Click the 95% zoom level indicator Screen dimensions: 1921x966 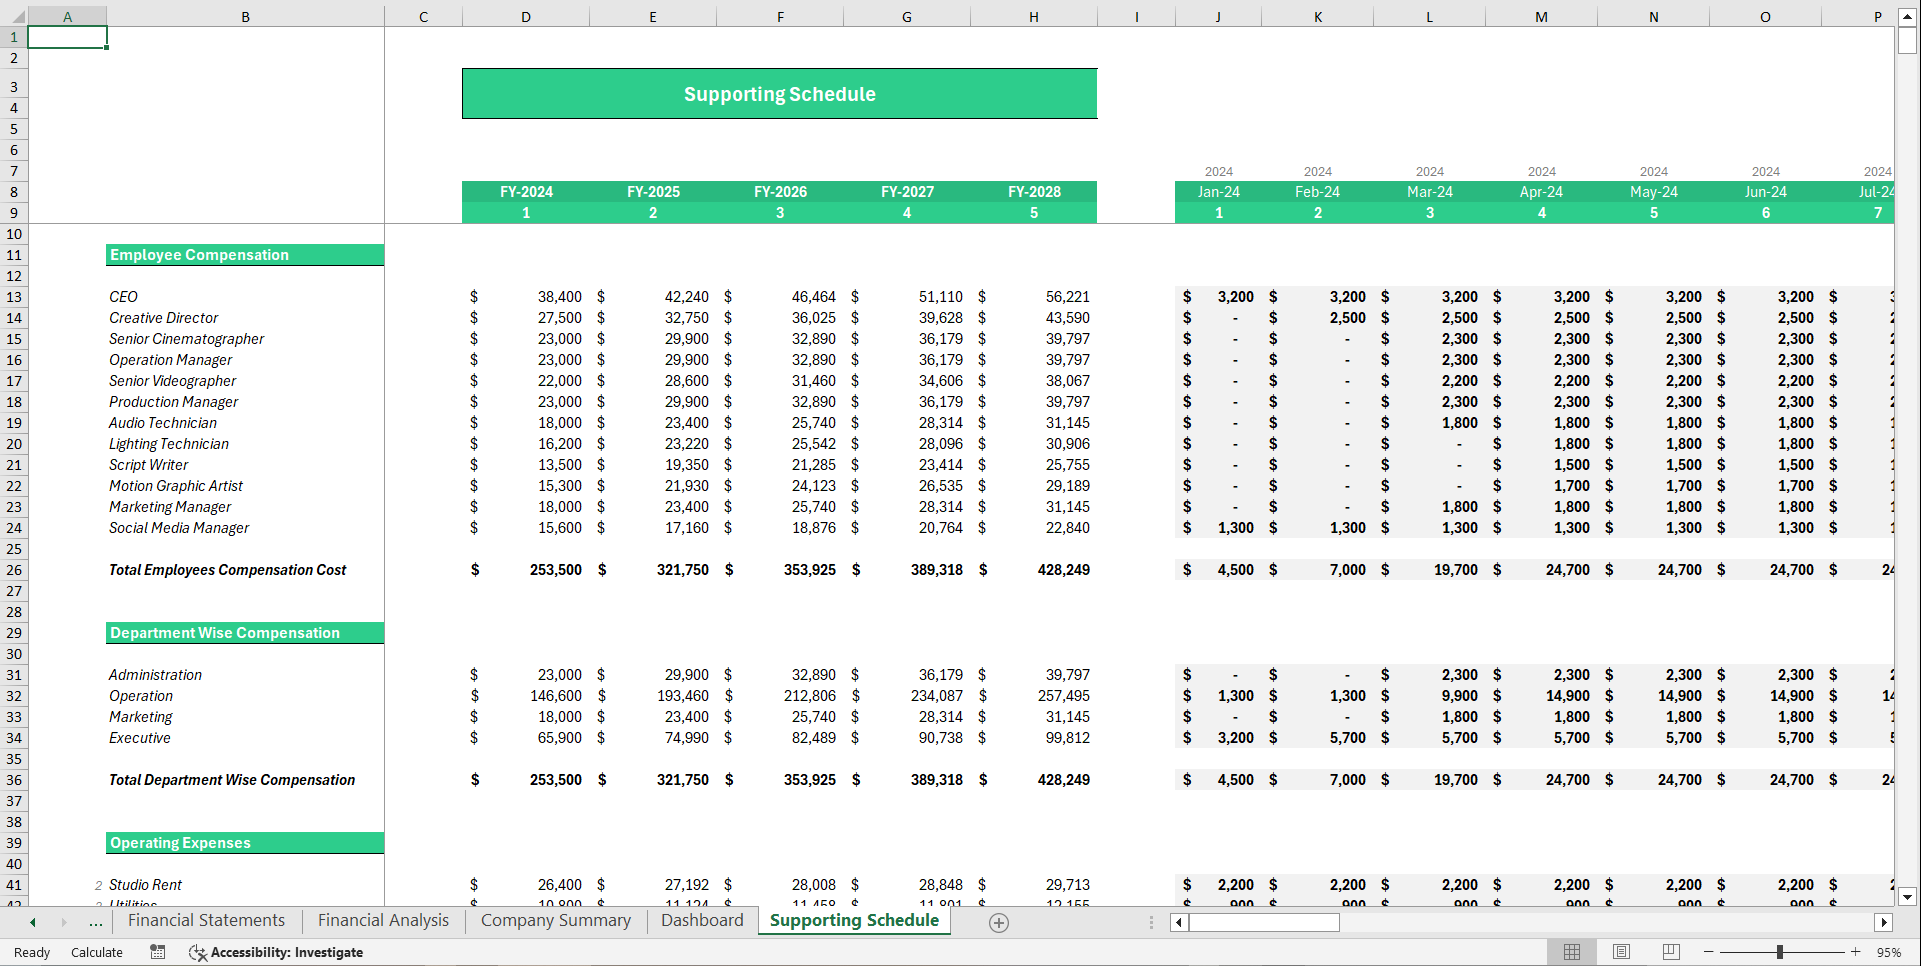(x=1889, y=952)
